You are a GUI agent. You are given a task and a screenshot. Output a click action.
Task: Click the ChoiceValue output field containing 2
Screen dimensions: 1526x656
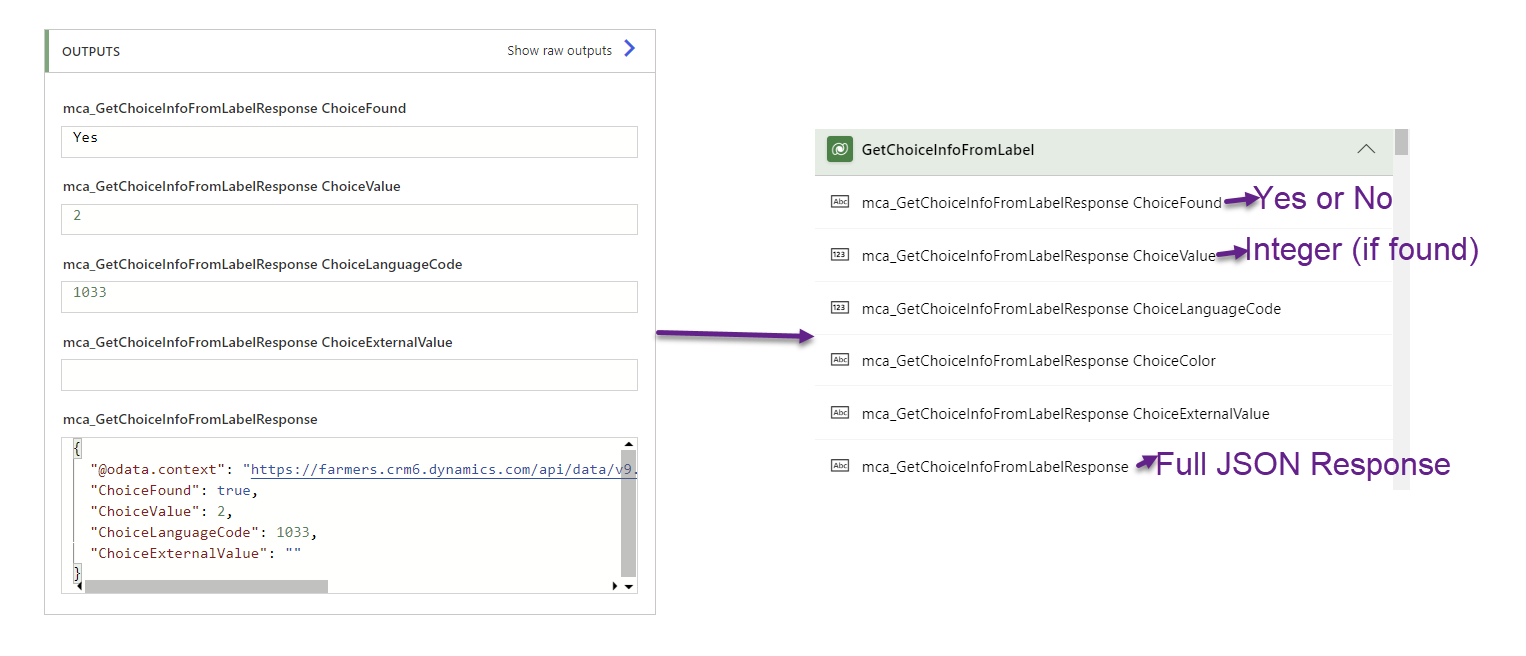(x=348, y=220)
